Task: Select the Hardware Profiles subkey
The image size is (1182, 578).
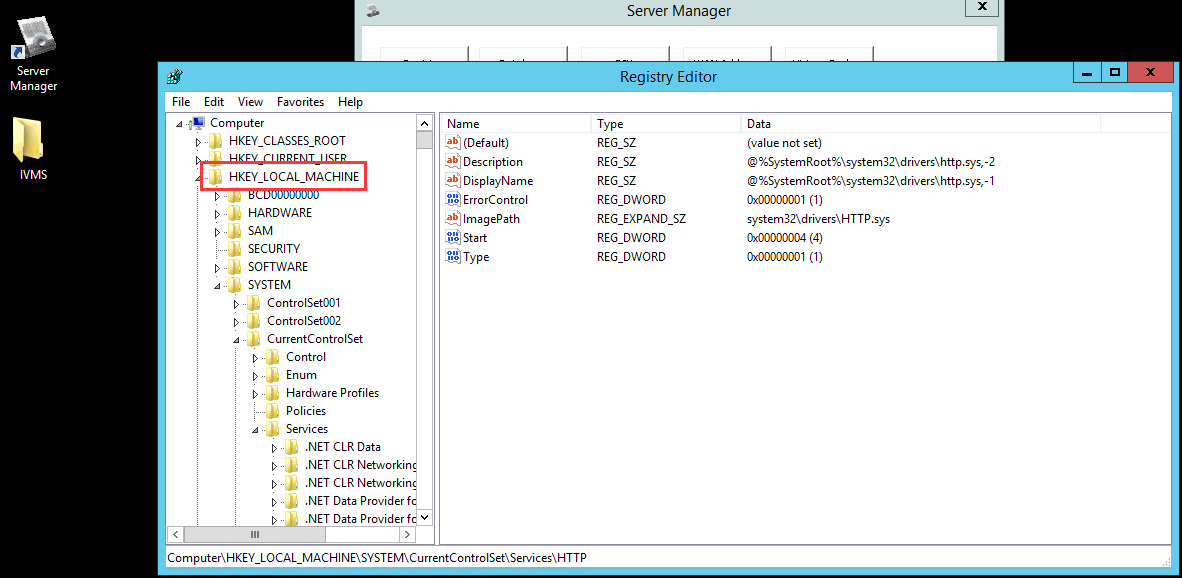Action: 332,393
